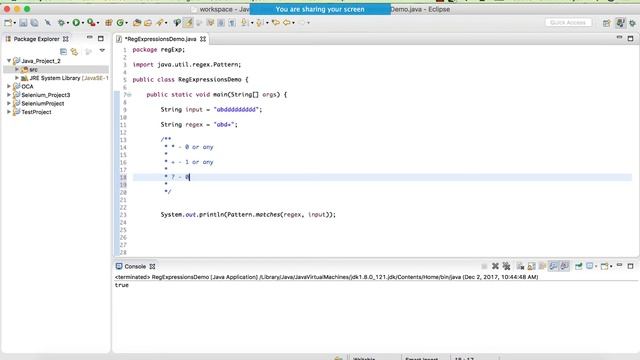Open dropdown next to Debug icon
Image resolution: width=640 pixels, height=360 pixels.
click(68, 23)
